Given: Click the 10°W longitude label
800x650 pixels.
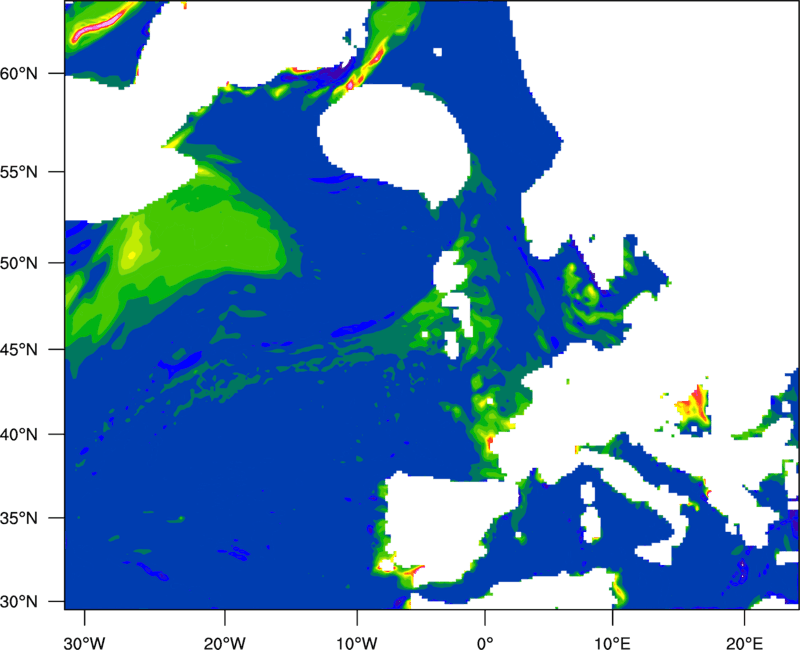Looking at the screenshot, I should point(357,643).
